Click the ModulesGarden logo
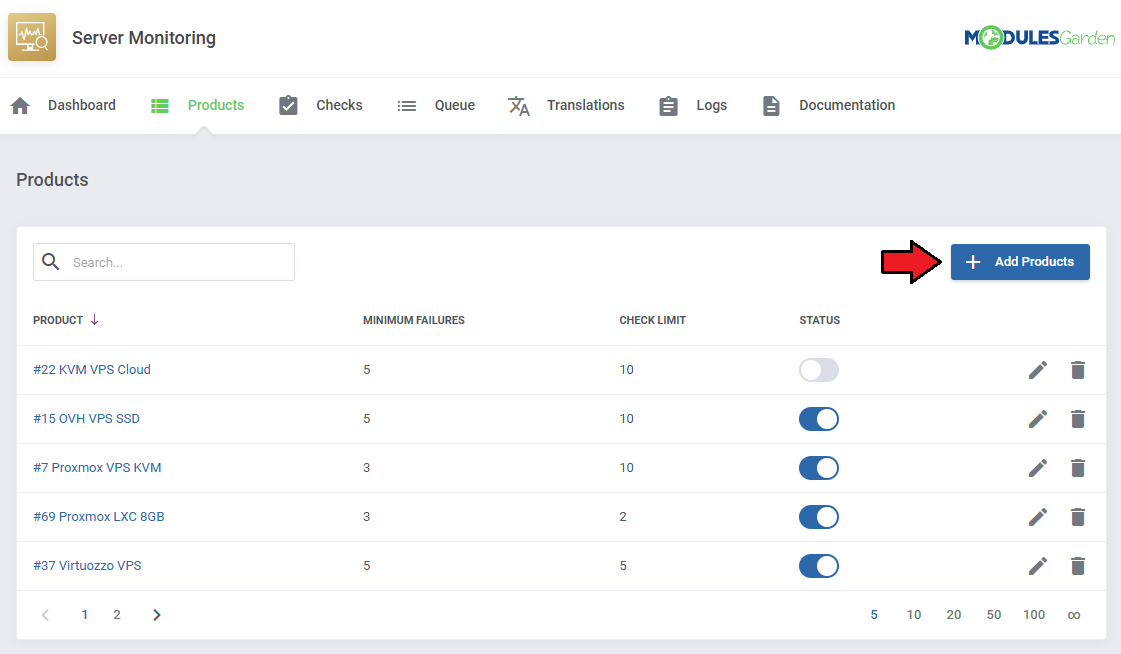Image resolution: width=1121 pixels, height=654 pixels. tap(1039, 37)
